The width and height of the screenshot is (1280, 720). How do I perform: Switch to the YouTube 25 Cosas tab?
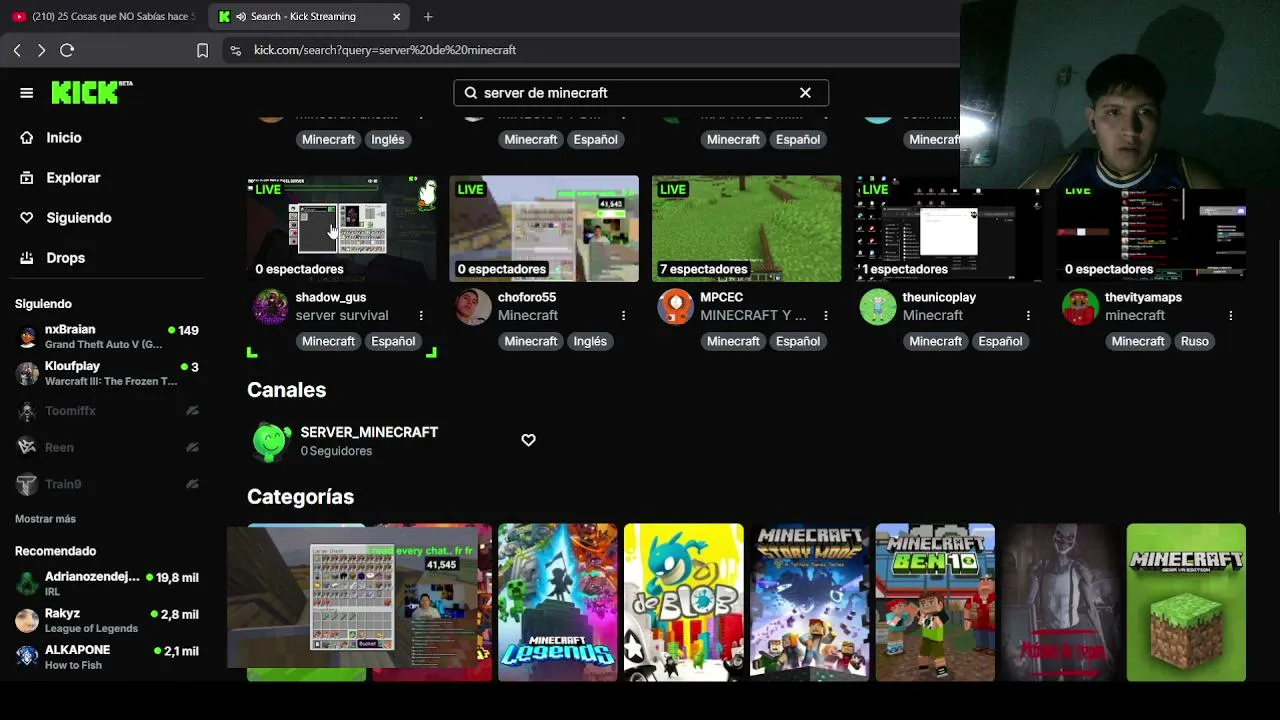tap(104, 16)
